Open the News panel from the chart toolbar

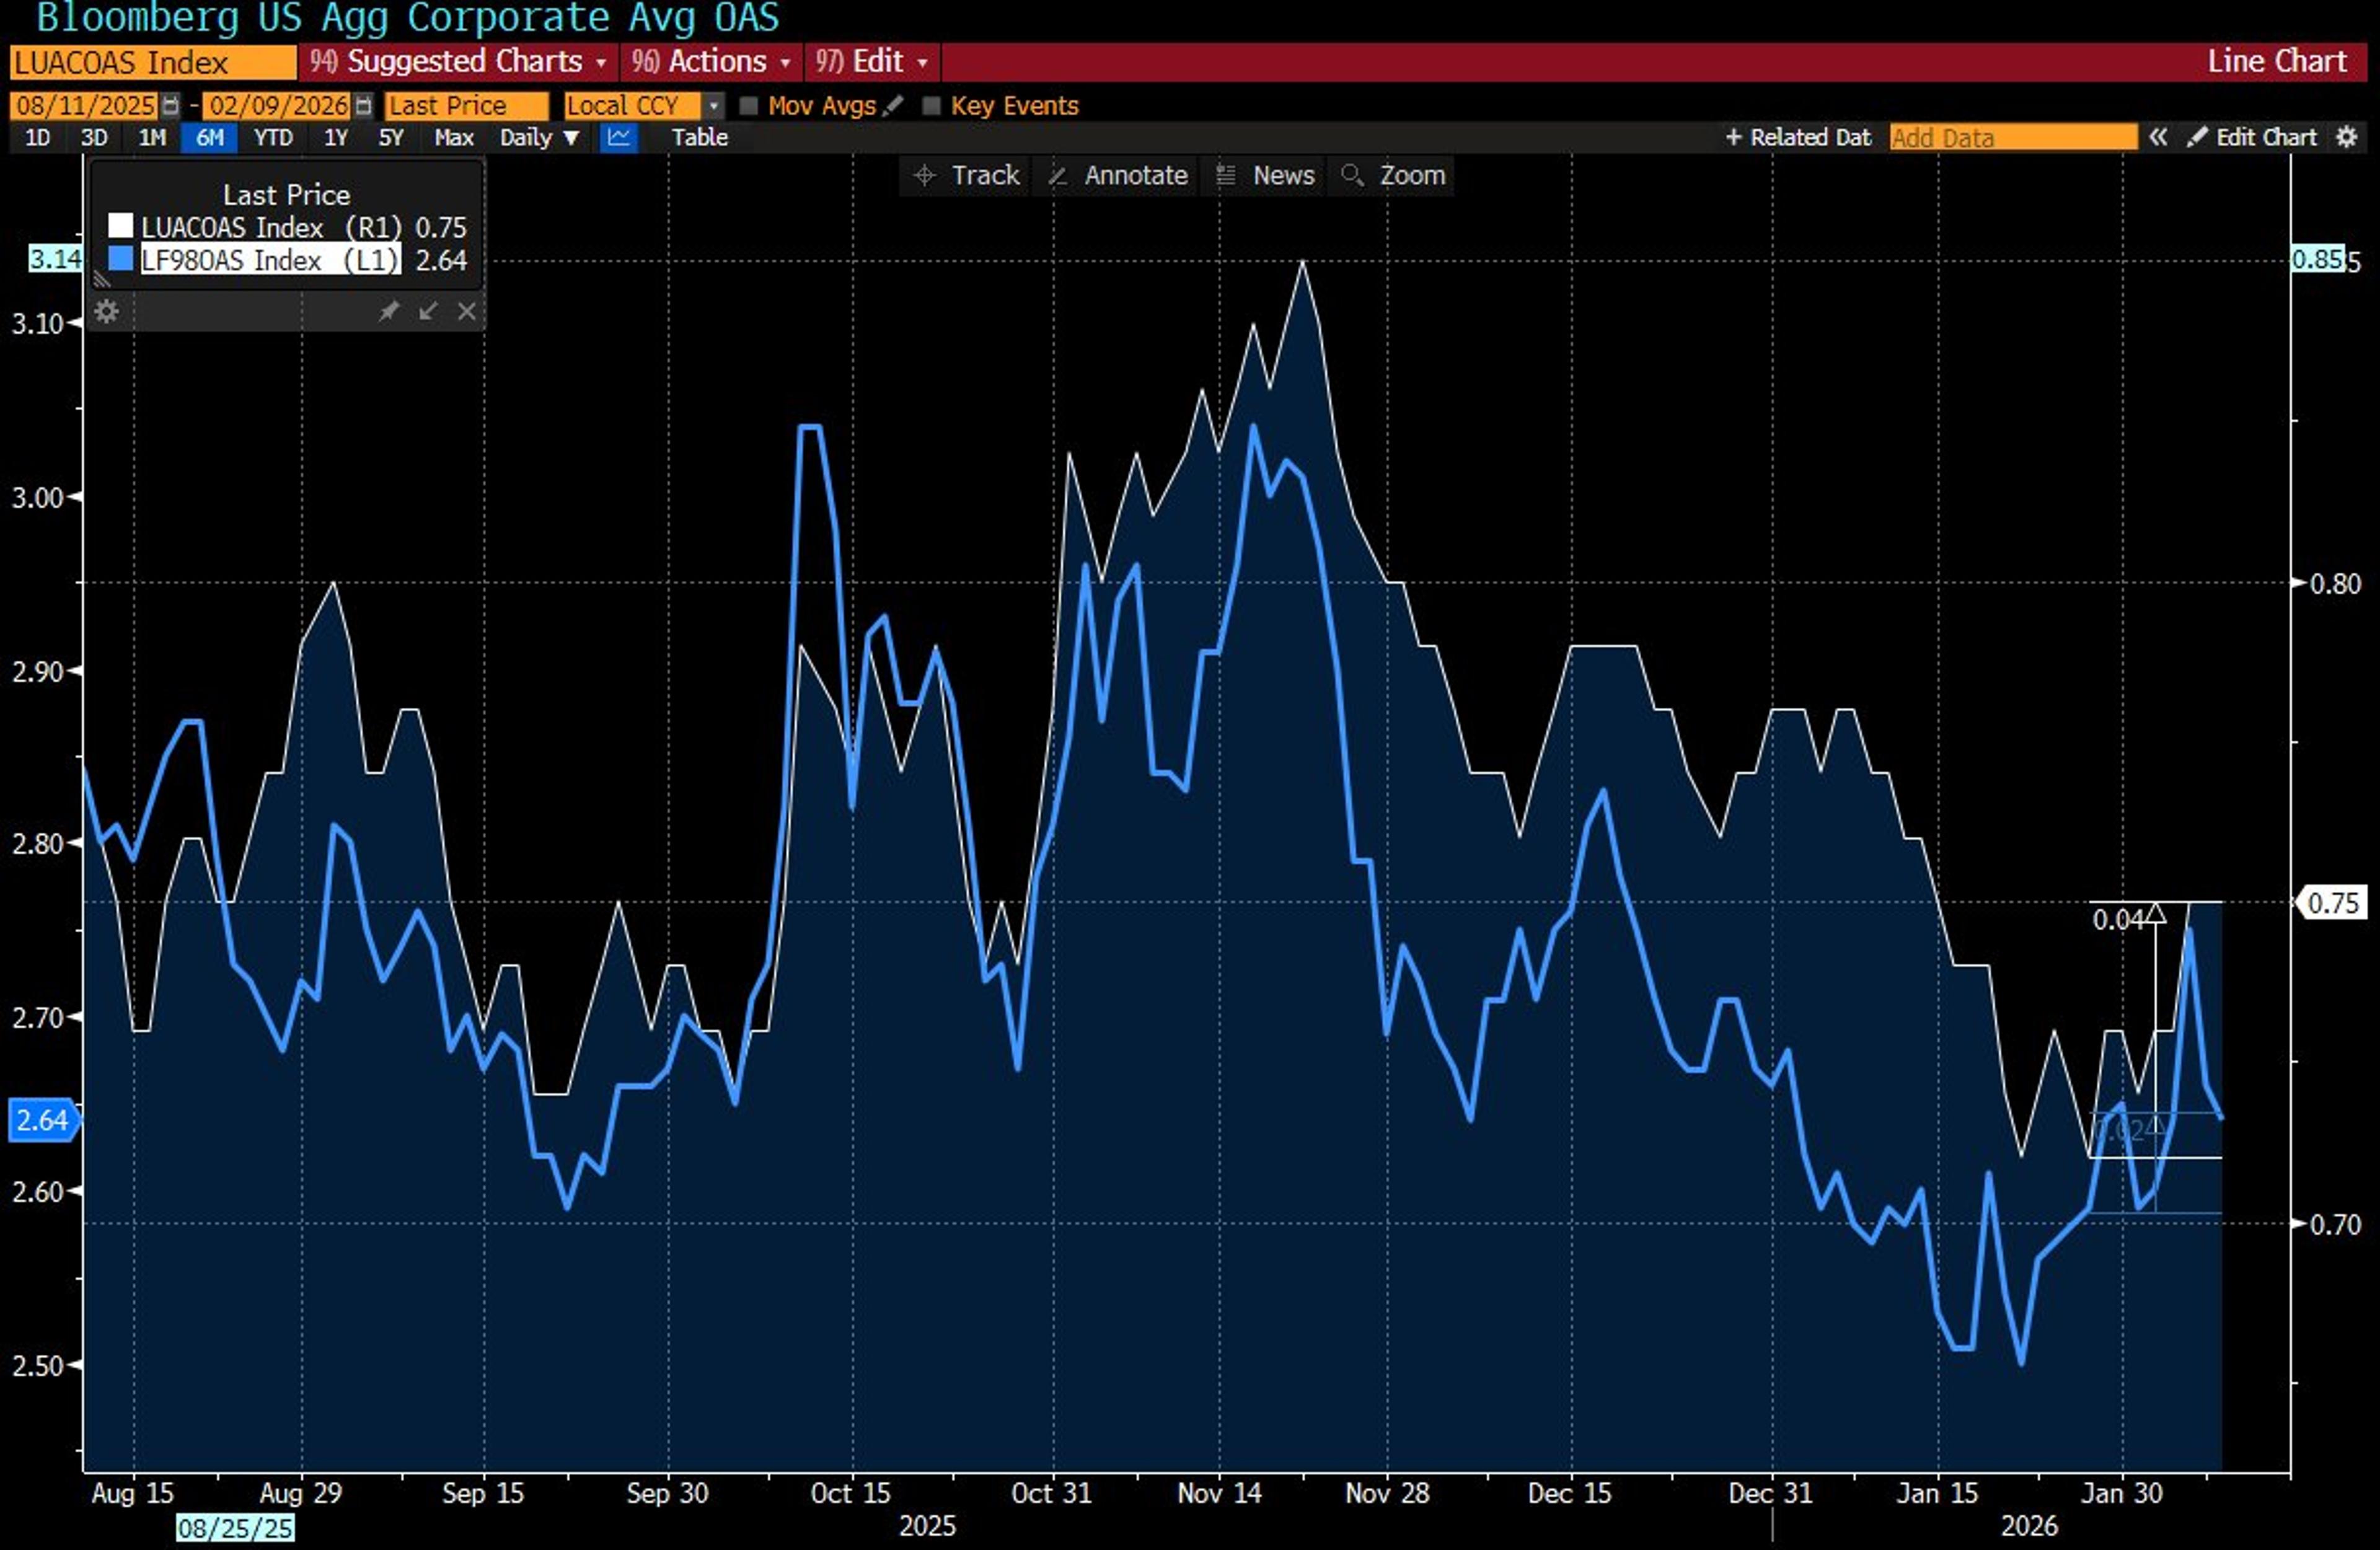pos(1263,176)
